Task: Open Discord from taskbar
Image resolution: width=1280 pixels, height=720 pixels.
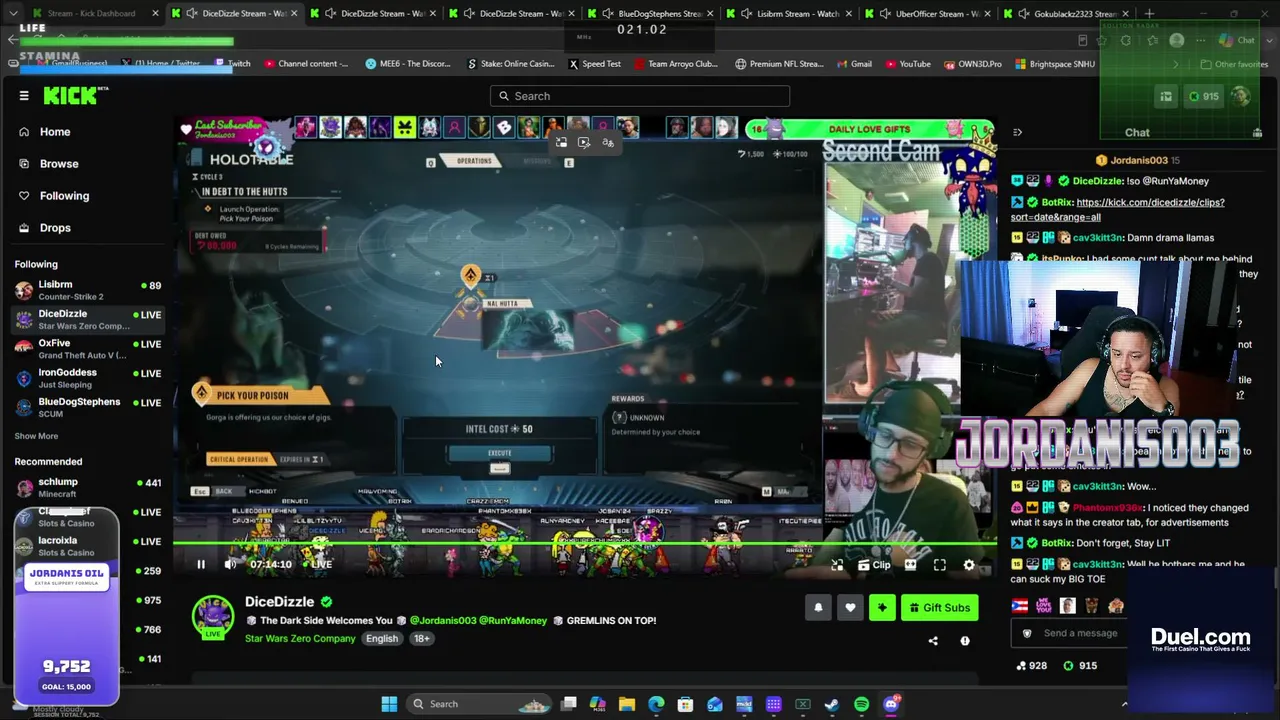Action: point(891,704)
